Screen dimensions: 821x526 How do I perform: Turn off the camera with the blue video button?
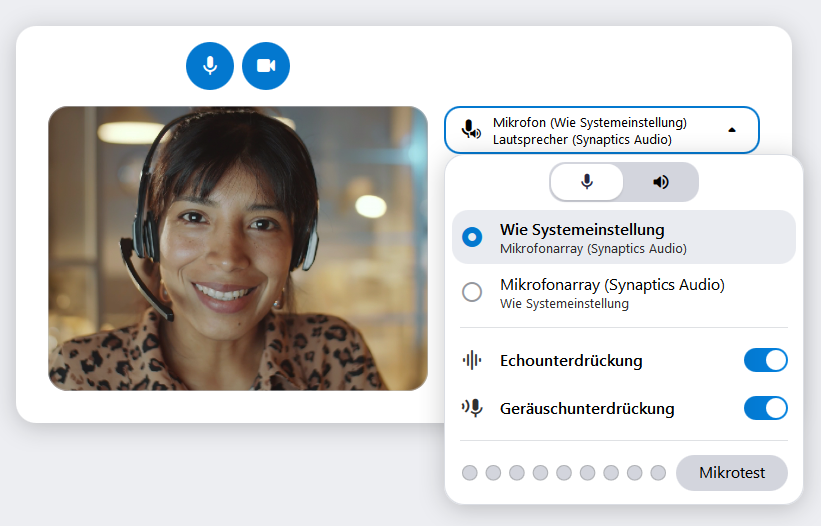pos(266,66)
